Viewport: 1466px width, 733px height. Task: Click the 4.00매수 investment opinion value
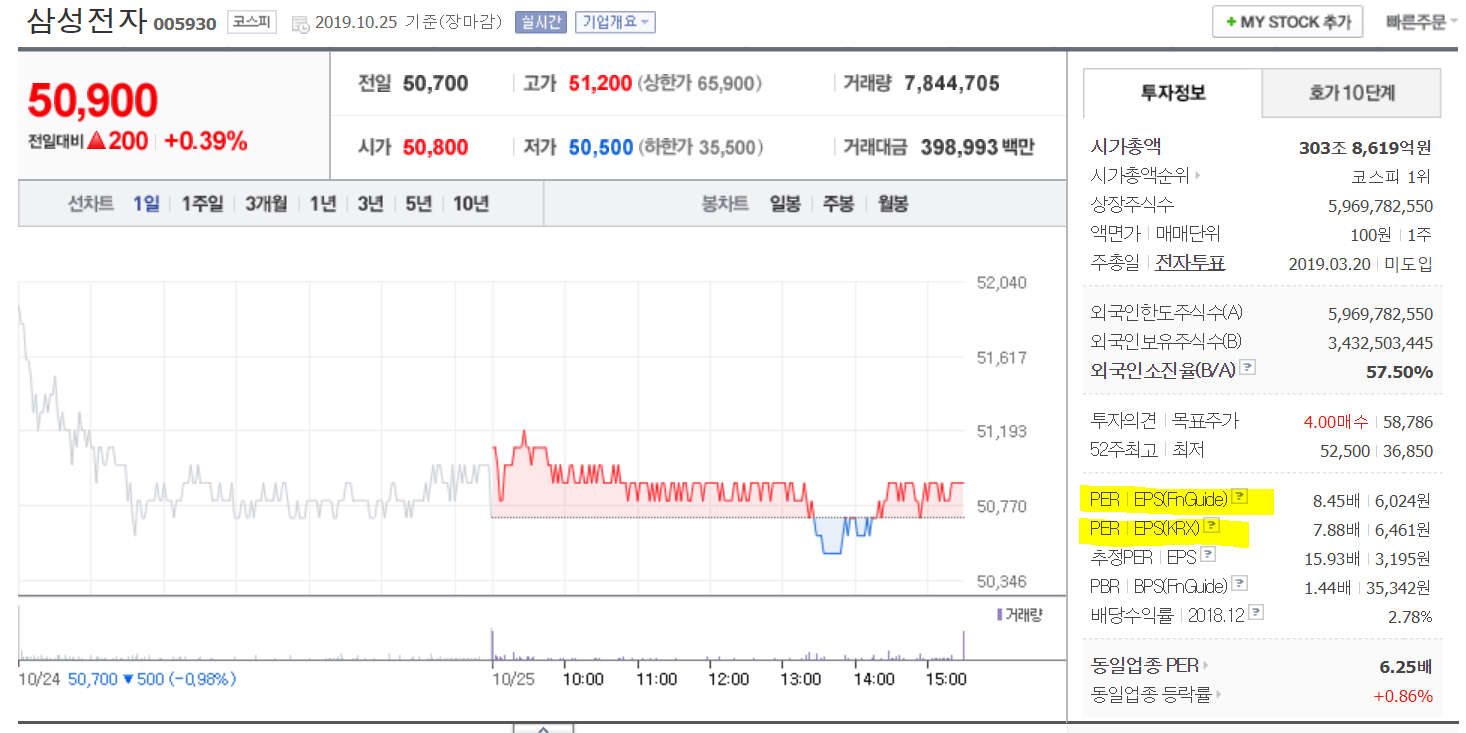pos(1336,421)
